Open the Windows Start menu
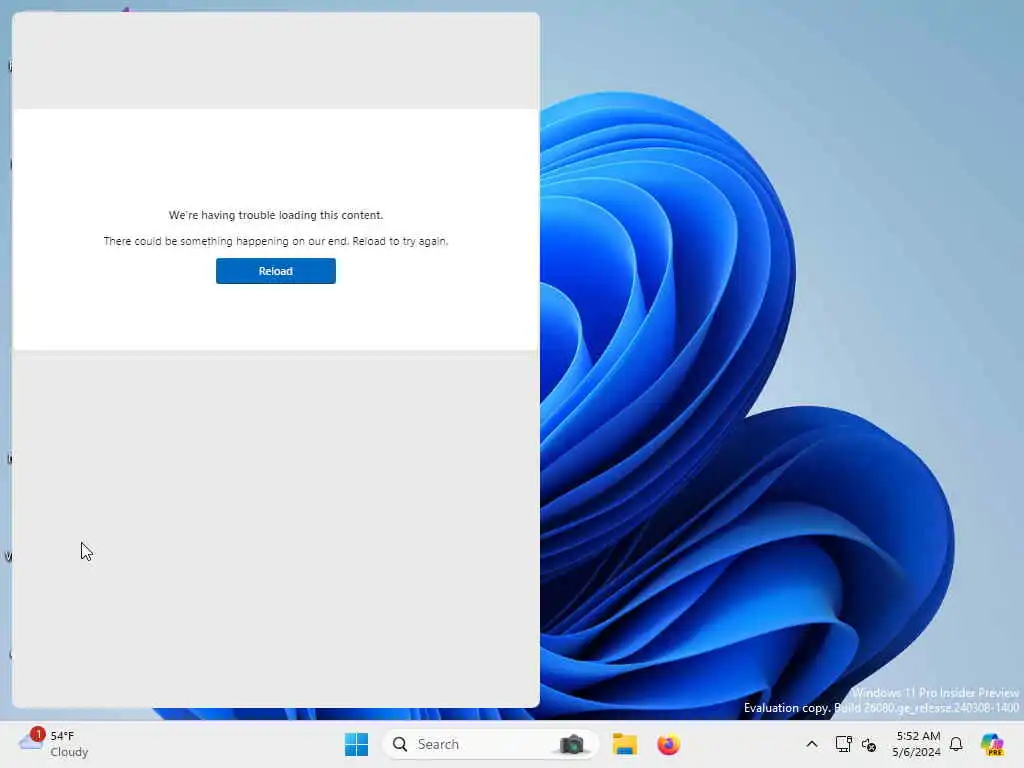Viewport: 1024px width, 768px height. click(x=357, y=744)
